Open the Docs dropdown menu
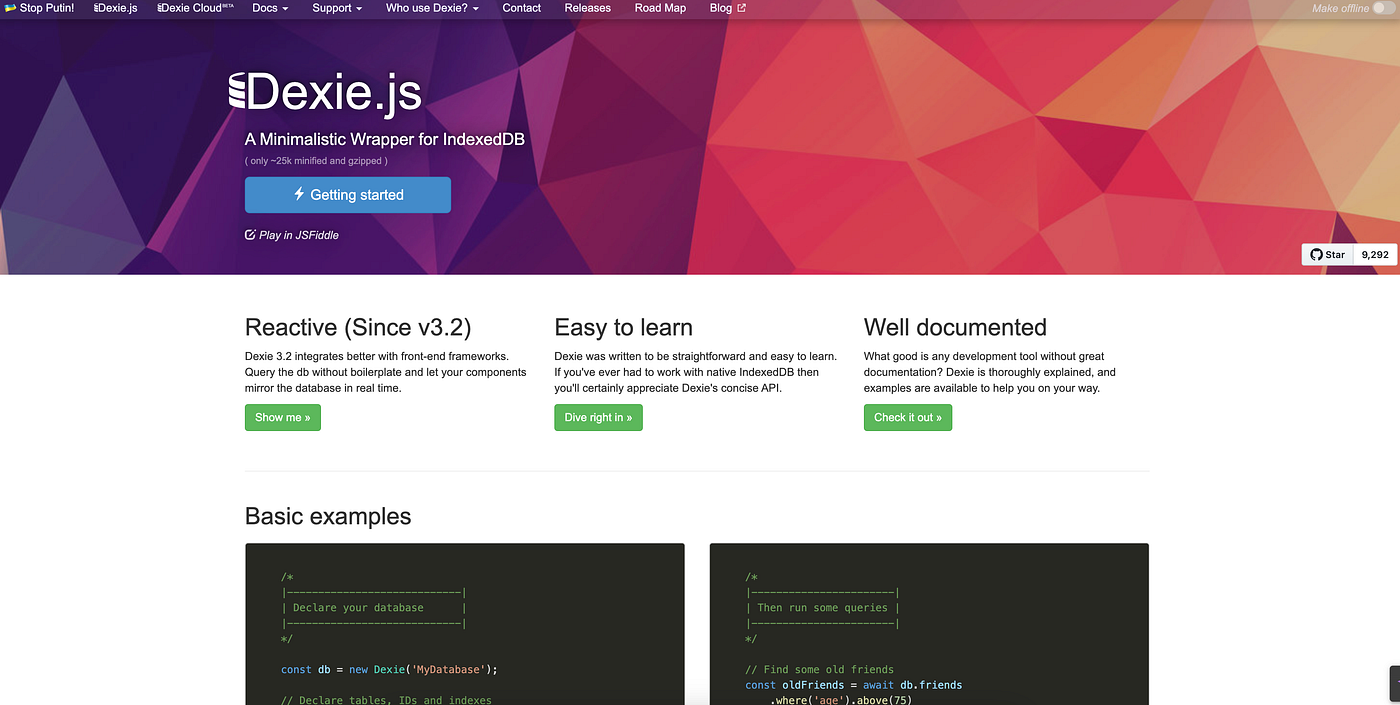1400x705 pixels. point(270,8)
